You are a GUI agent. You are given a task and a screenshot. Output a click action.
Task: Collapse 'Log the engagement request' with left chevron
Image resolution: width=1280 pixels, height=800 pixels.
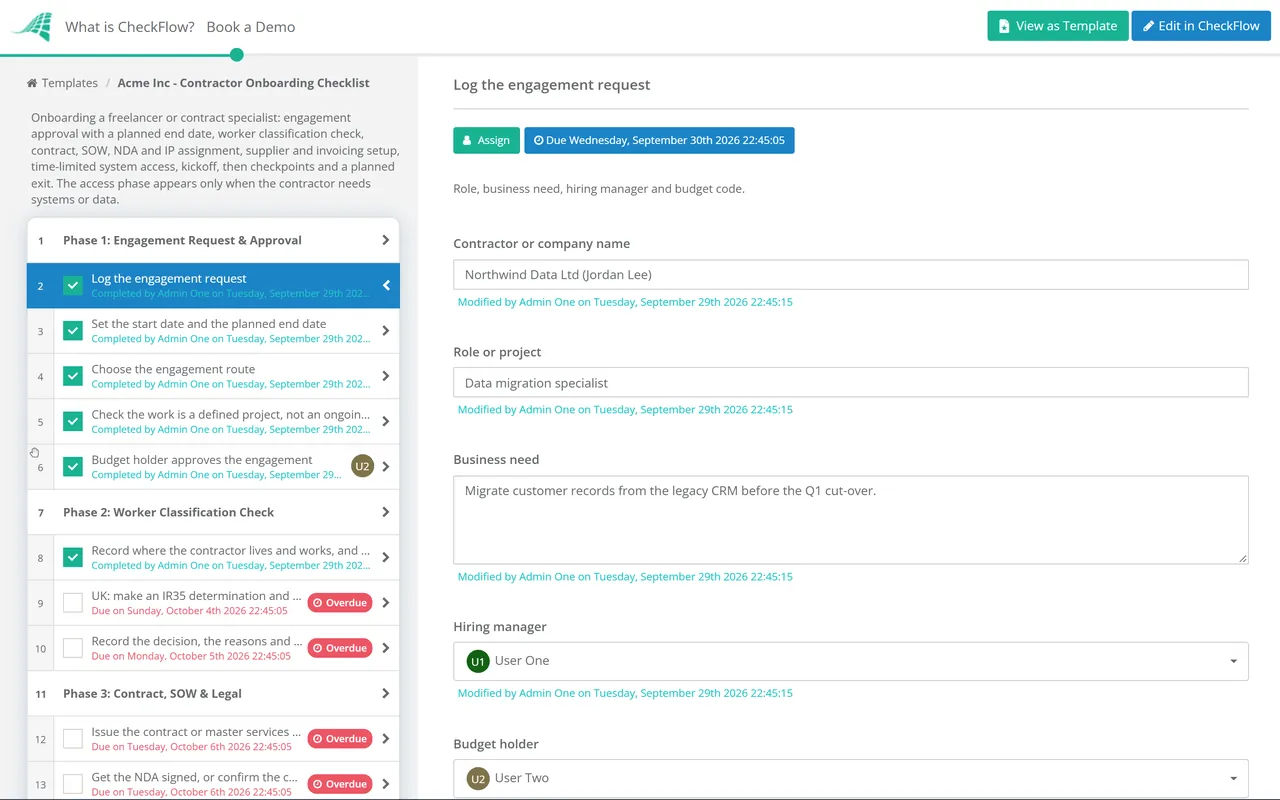point(386,286)
